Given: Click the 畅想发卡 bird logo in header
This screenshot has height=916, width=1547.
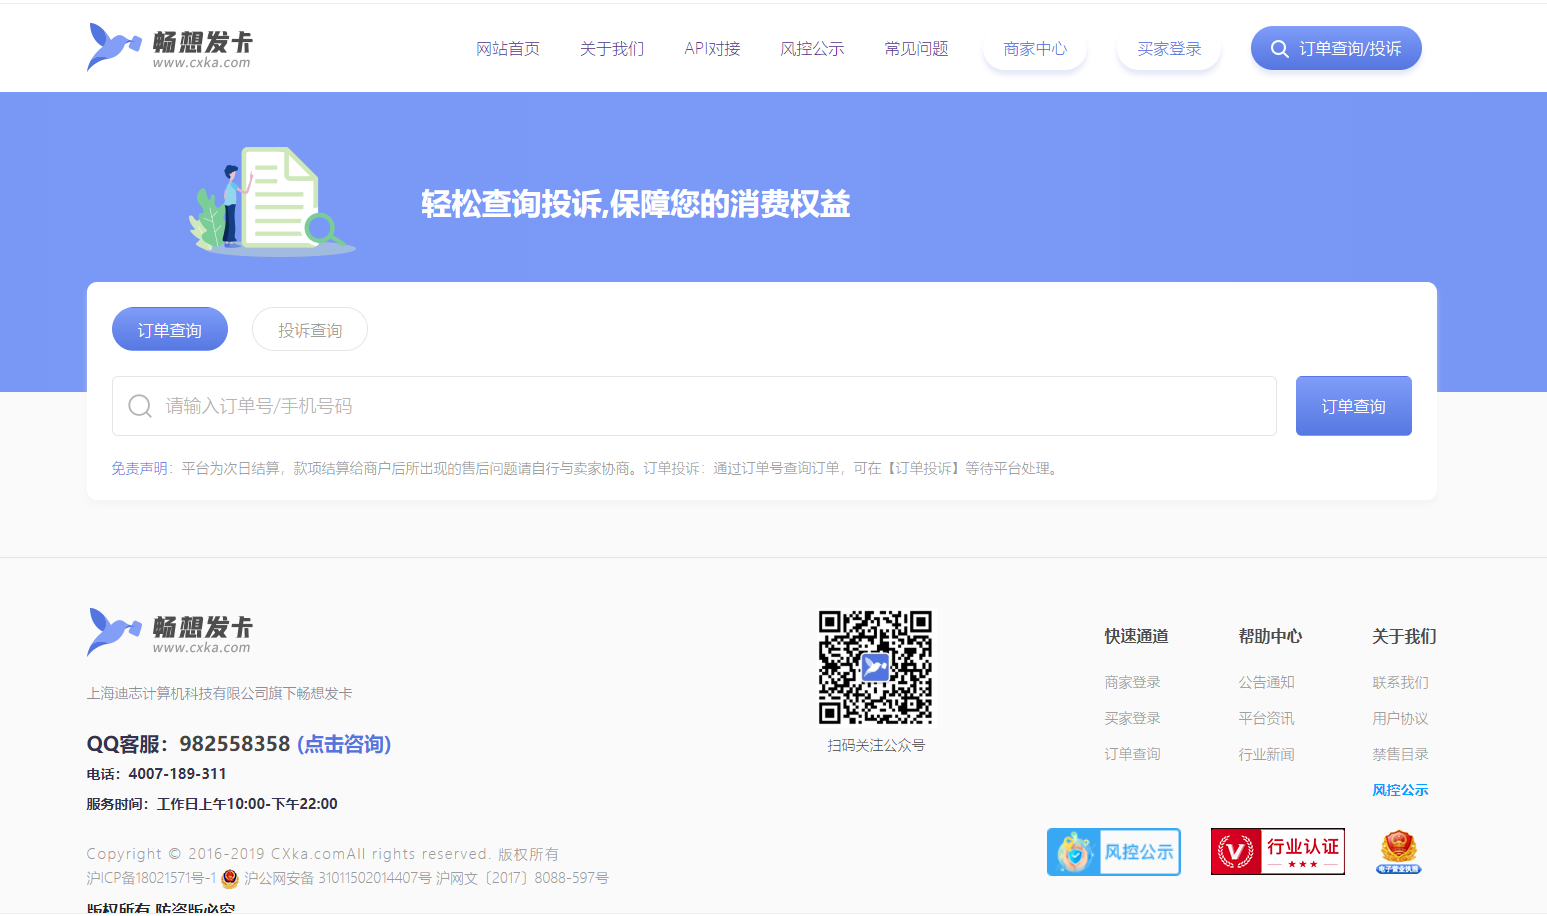Looking at the screenshot, I should coord(168,47).
